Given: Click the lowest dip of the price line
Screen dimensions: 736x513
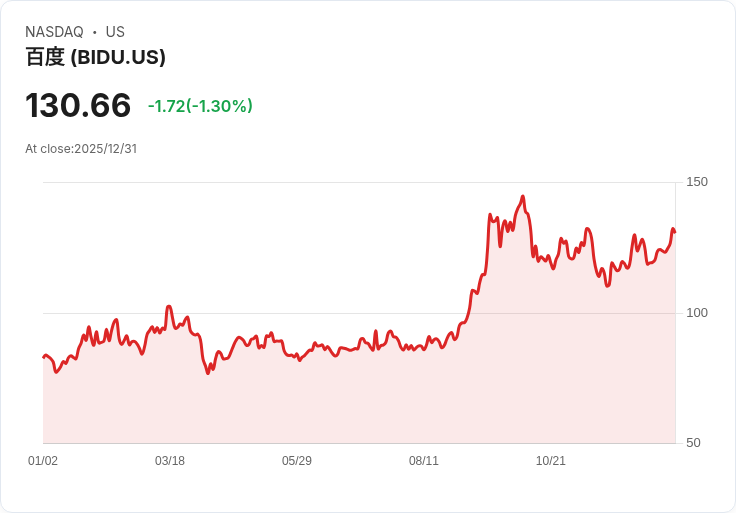Looking at the screenshot, I should pyautogui.click(x=208, y=373).
